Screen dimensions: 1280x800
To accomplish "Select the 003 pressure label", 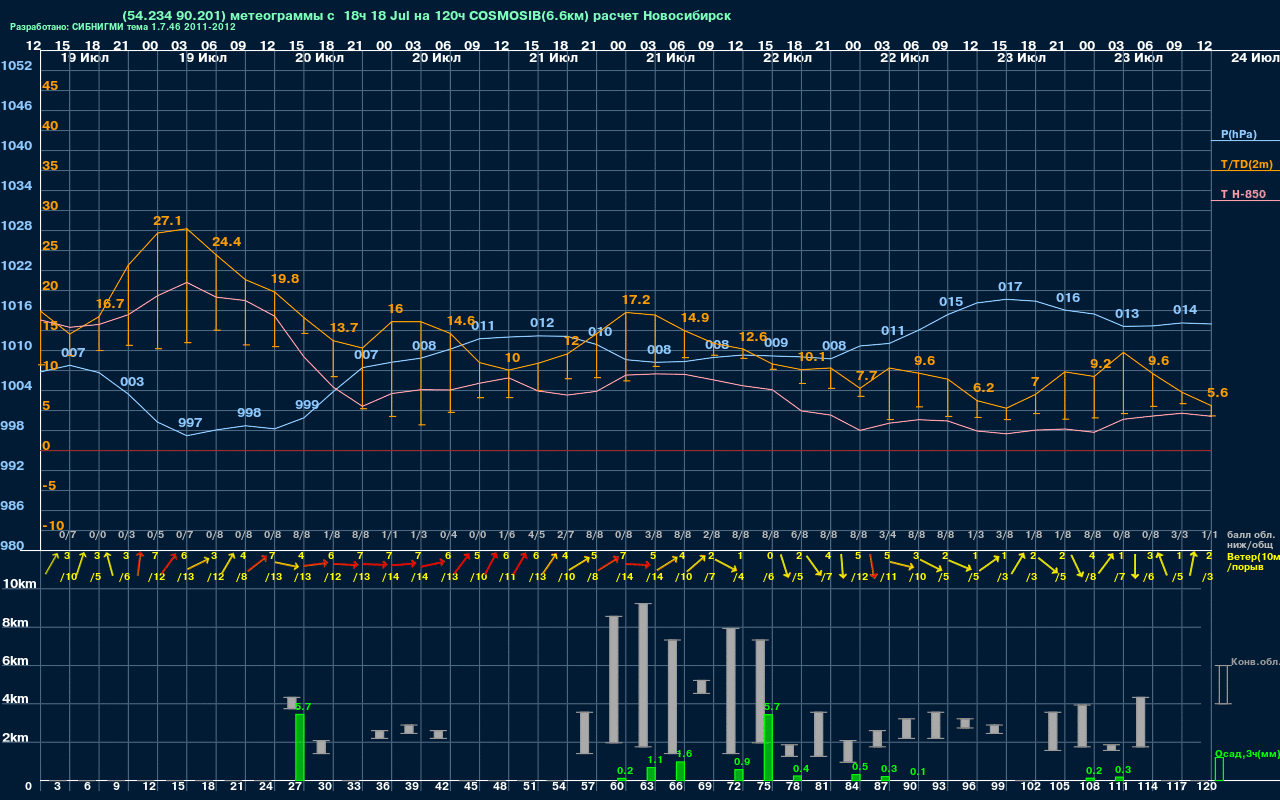I will pos(132,382).
